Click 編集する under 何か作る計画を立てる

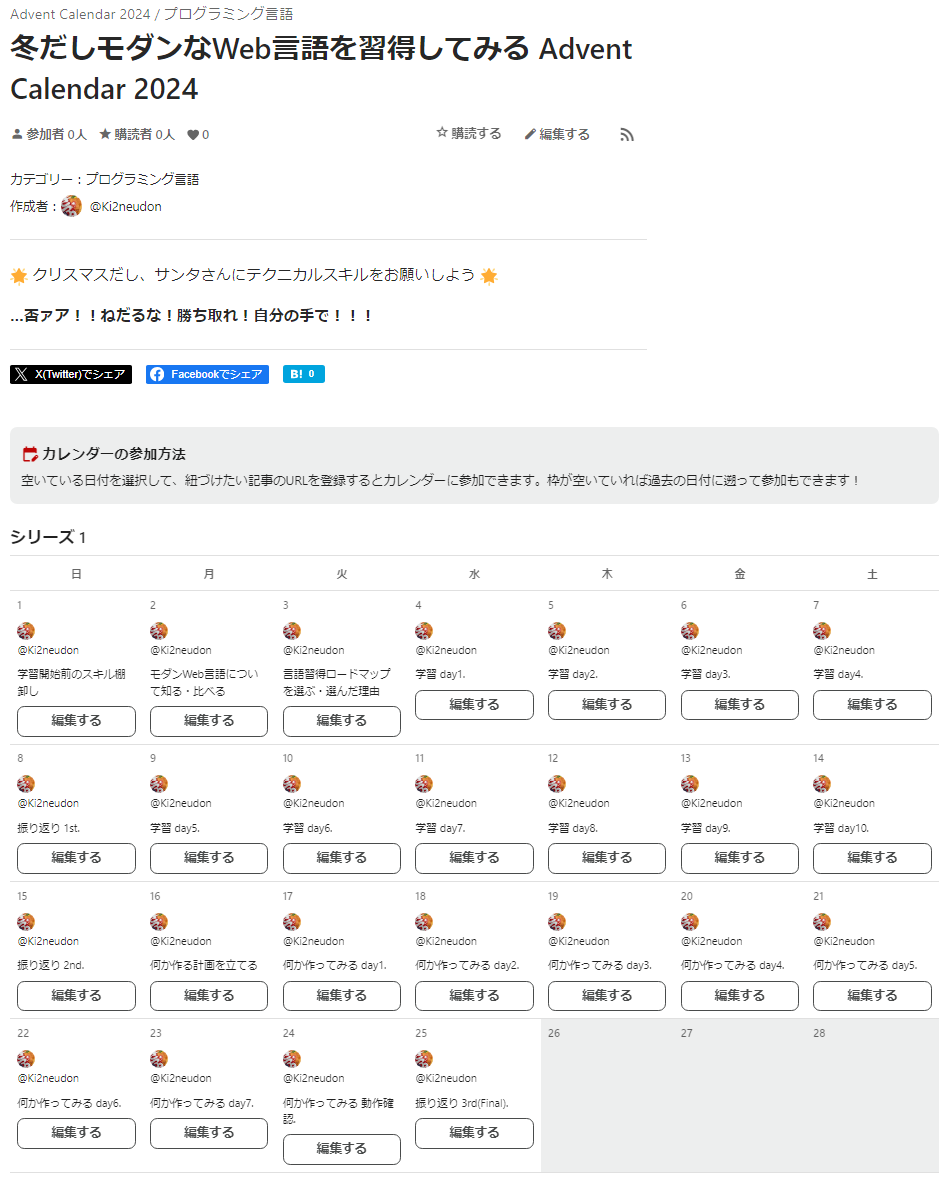click(209, 996)
